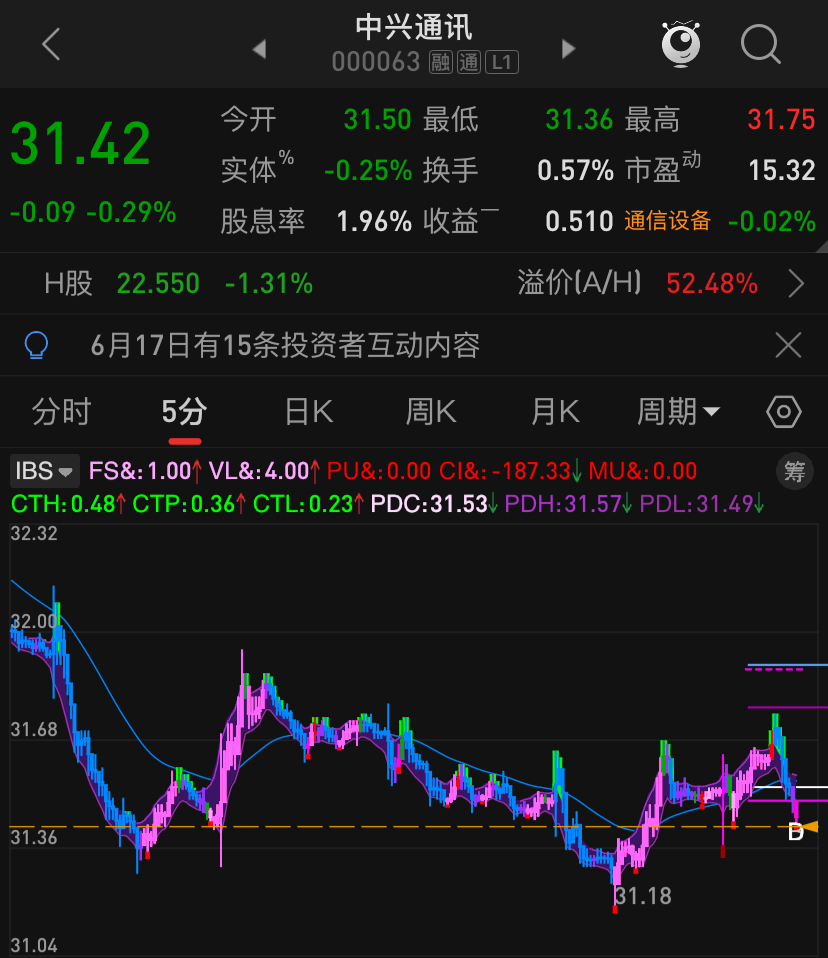Screen dimensions: 828x958
Task: Go to next stock with right triangle
Action: [568, 49]
